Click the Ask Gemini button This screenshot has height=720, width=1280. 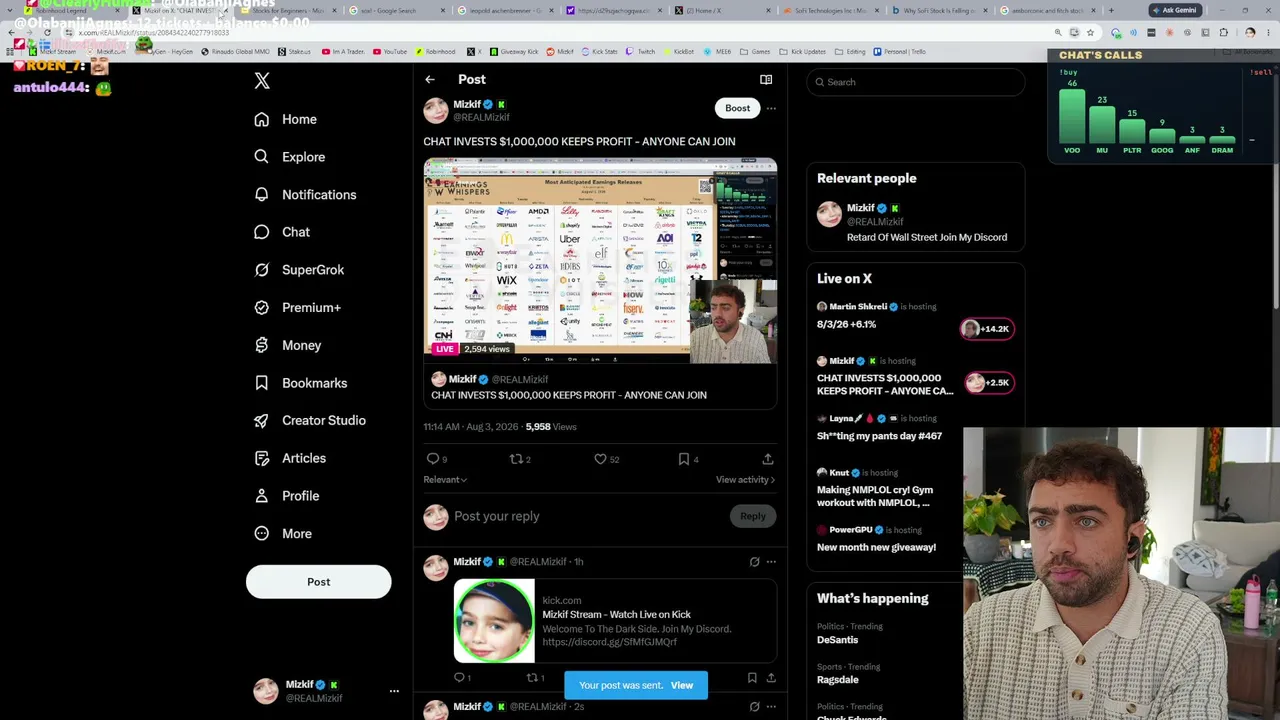(x=1174, y=11)
